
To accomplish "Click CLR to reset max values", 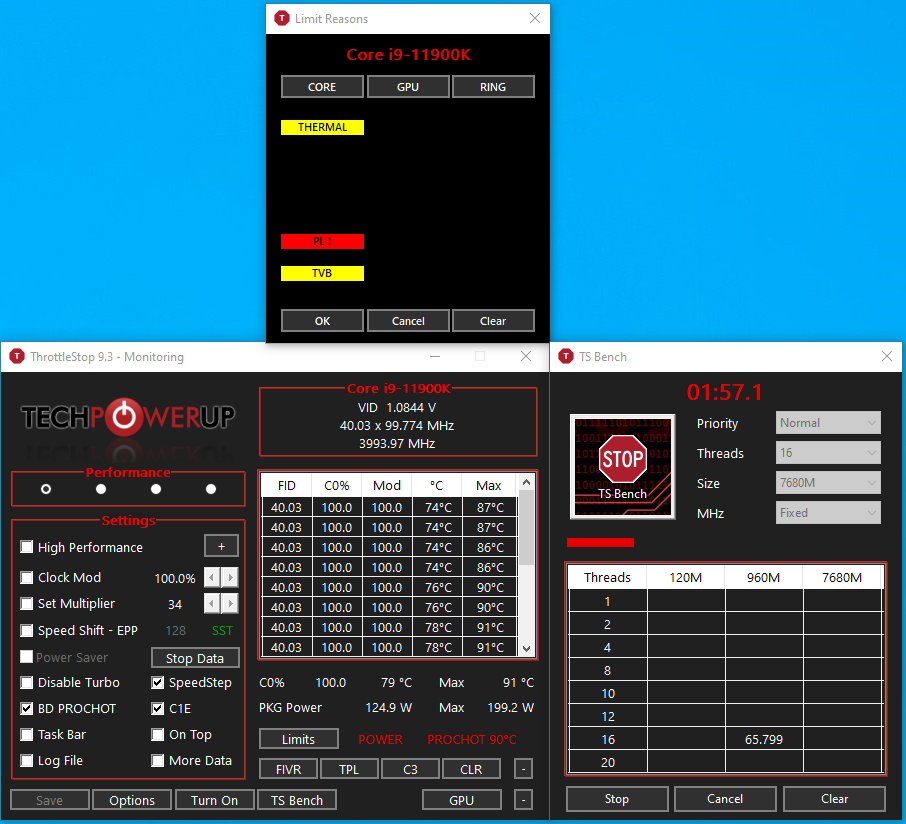I will pyautogui.click(x=471, y=769).
